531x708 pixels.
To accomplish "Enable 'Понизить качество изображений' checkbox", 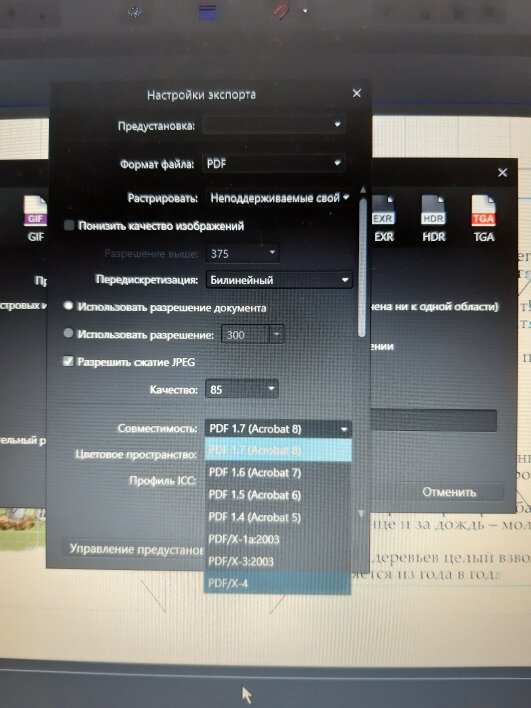I will pyautogui.click(x=69, y=225).
